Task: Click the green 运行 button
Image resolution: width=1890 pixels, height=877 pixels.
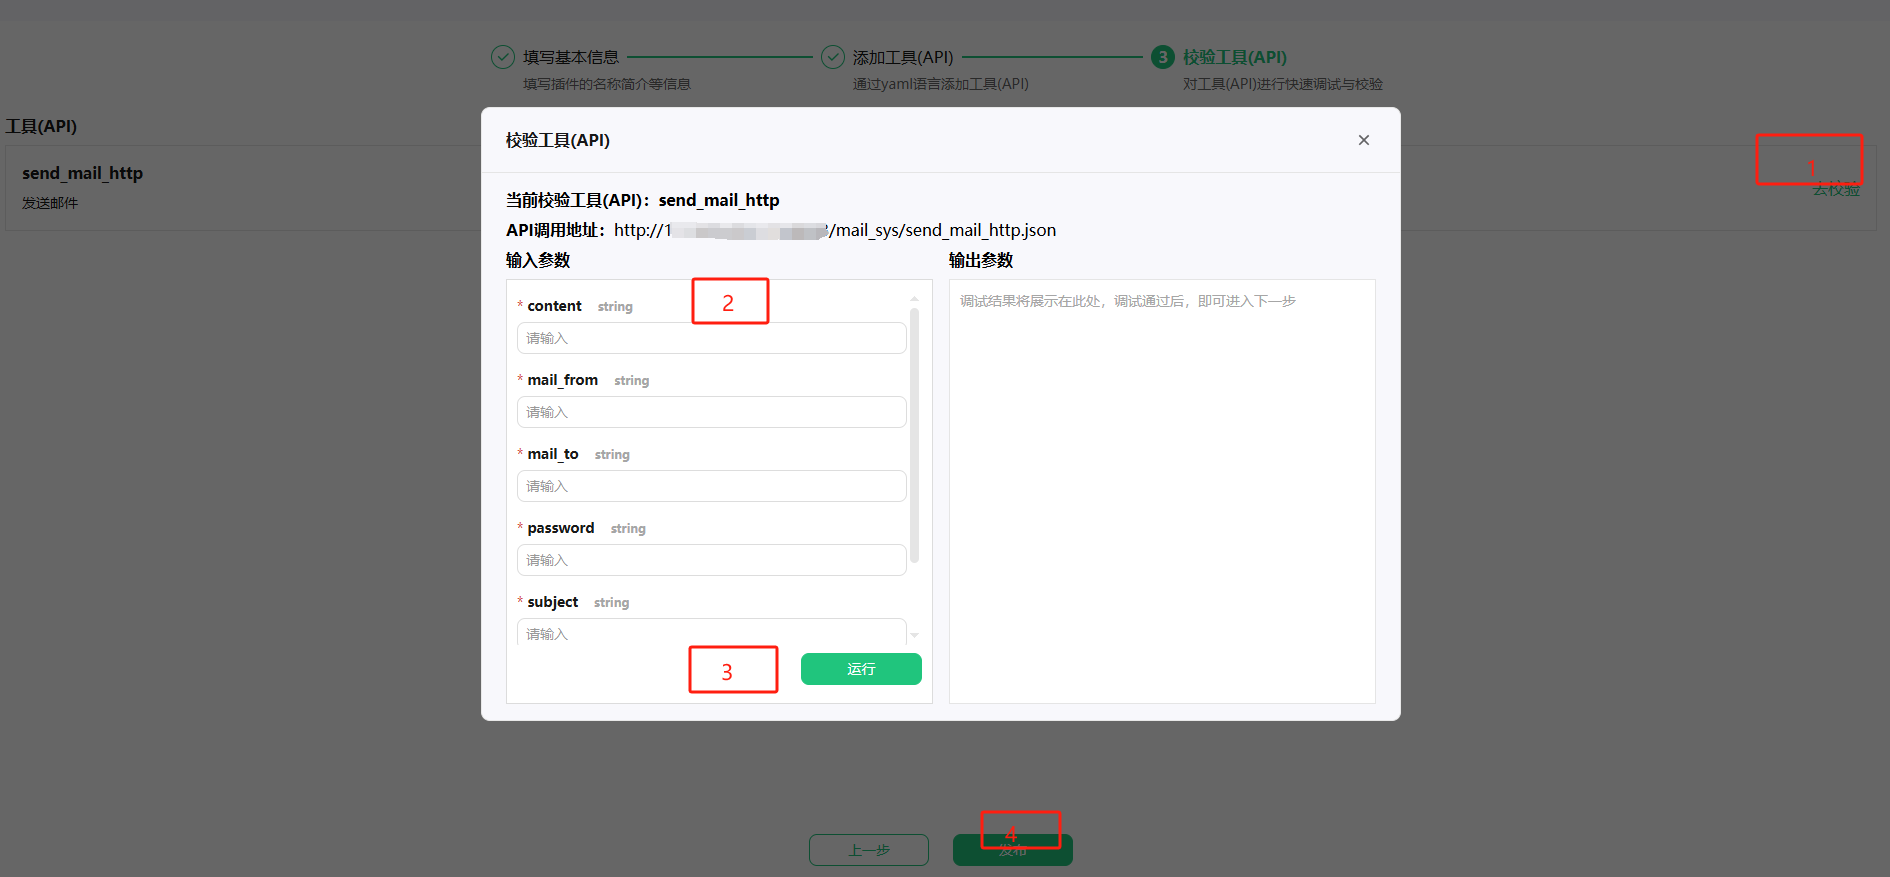Action: tap(861, 669)
